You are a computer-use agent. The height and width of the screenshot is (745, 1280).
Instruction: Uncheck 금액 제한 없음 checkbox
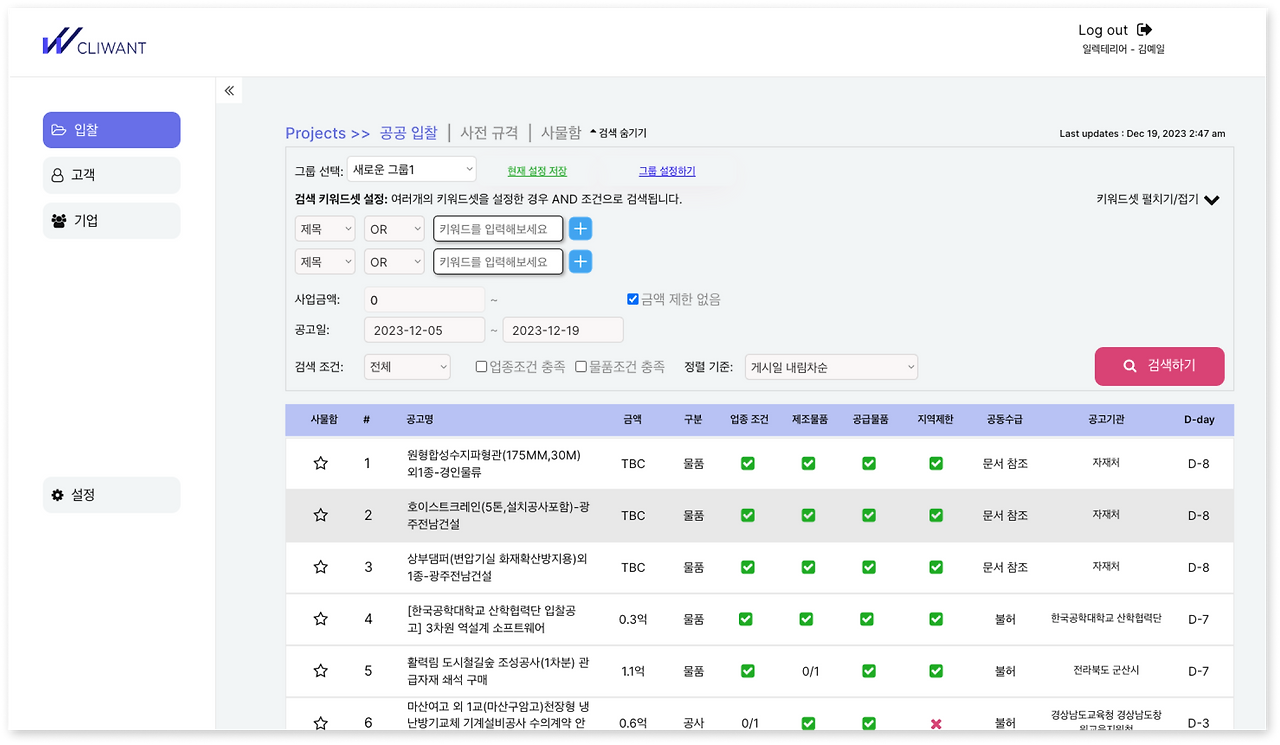point(632,299)
